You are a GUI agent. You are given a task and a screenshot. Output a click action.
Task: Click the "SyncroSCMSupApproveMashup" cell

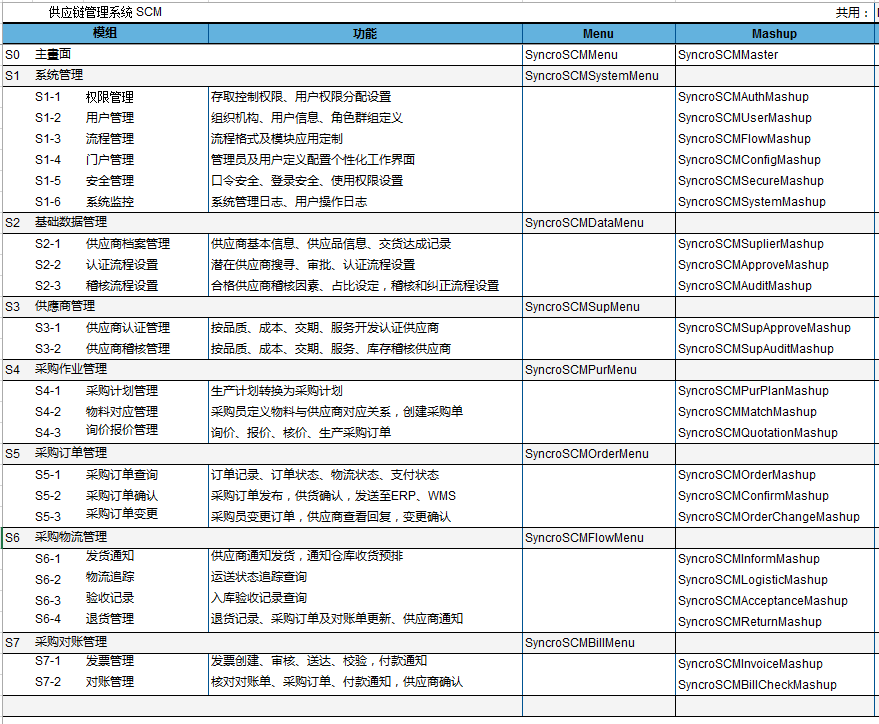click(x=764, y=328)
